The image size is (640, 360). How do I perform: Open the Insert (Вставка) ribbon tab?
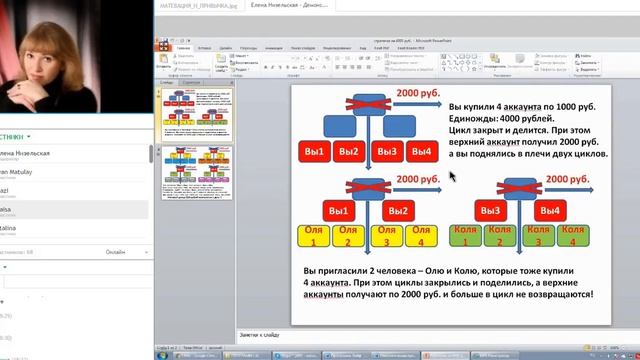pos(204,48)
